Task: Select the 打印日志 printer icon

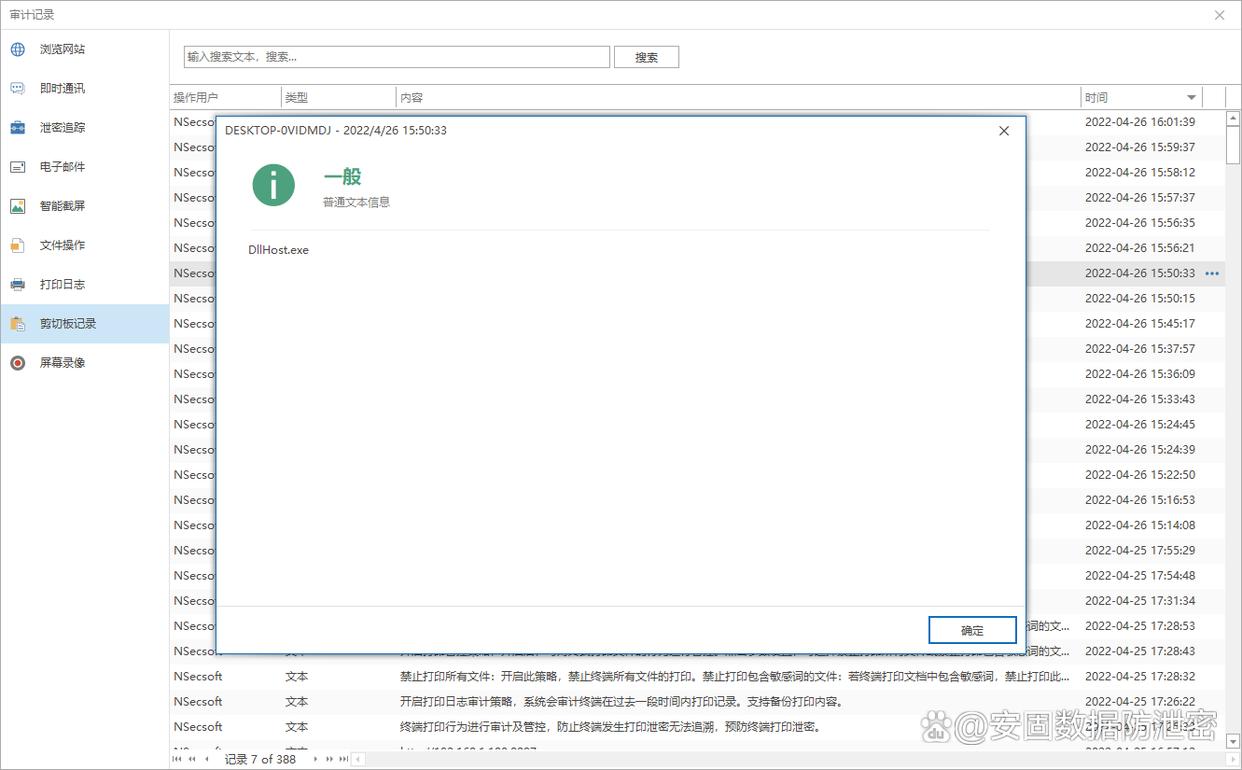Action: 18,284
